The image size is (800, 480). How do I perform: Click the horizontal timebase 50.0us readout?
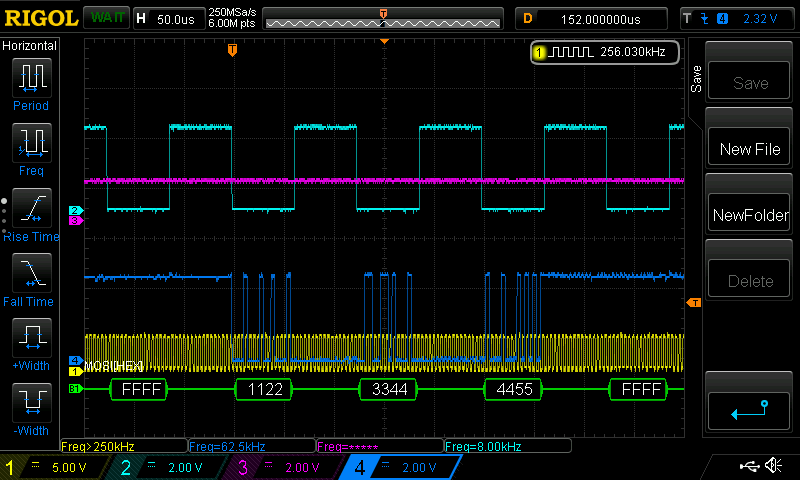[169, 19]
